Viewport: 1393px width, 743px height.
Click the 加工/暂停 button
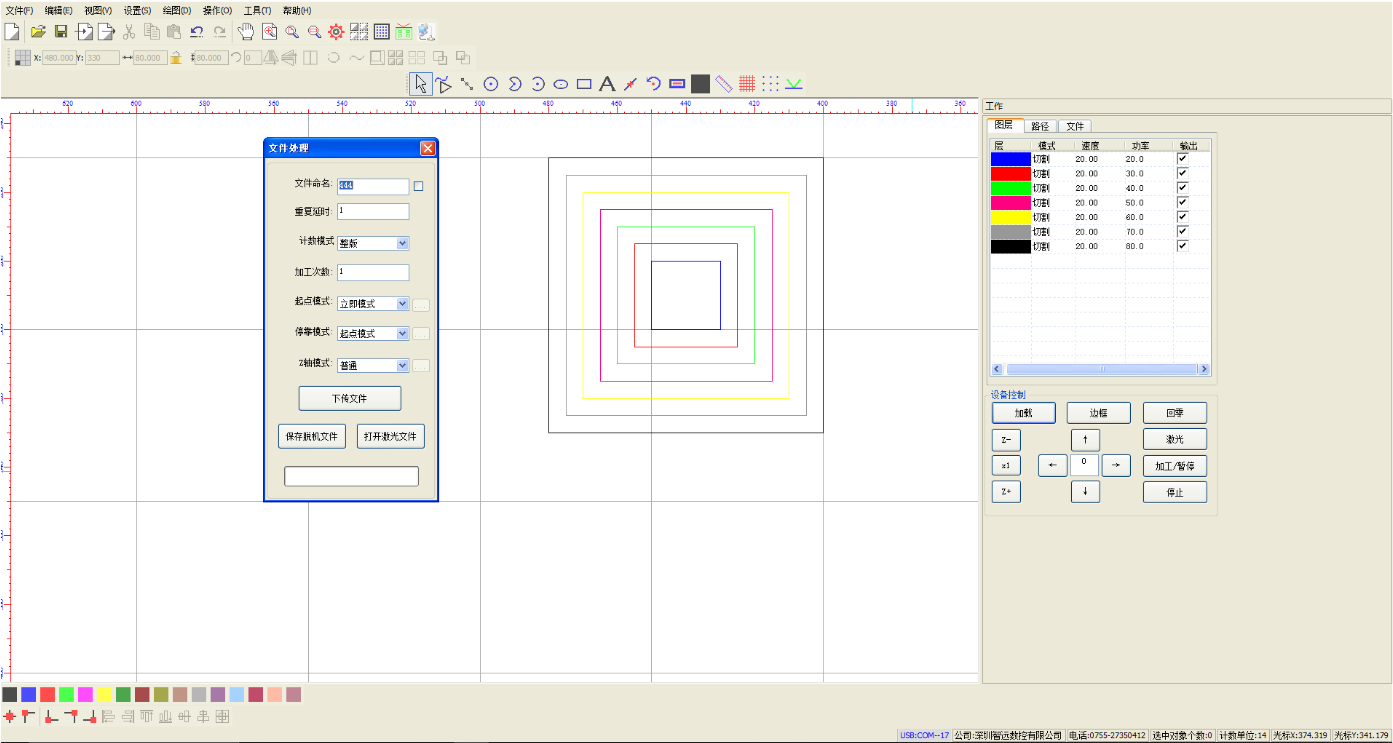(1174, 466)
